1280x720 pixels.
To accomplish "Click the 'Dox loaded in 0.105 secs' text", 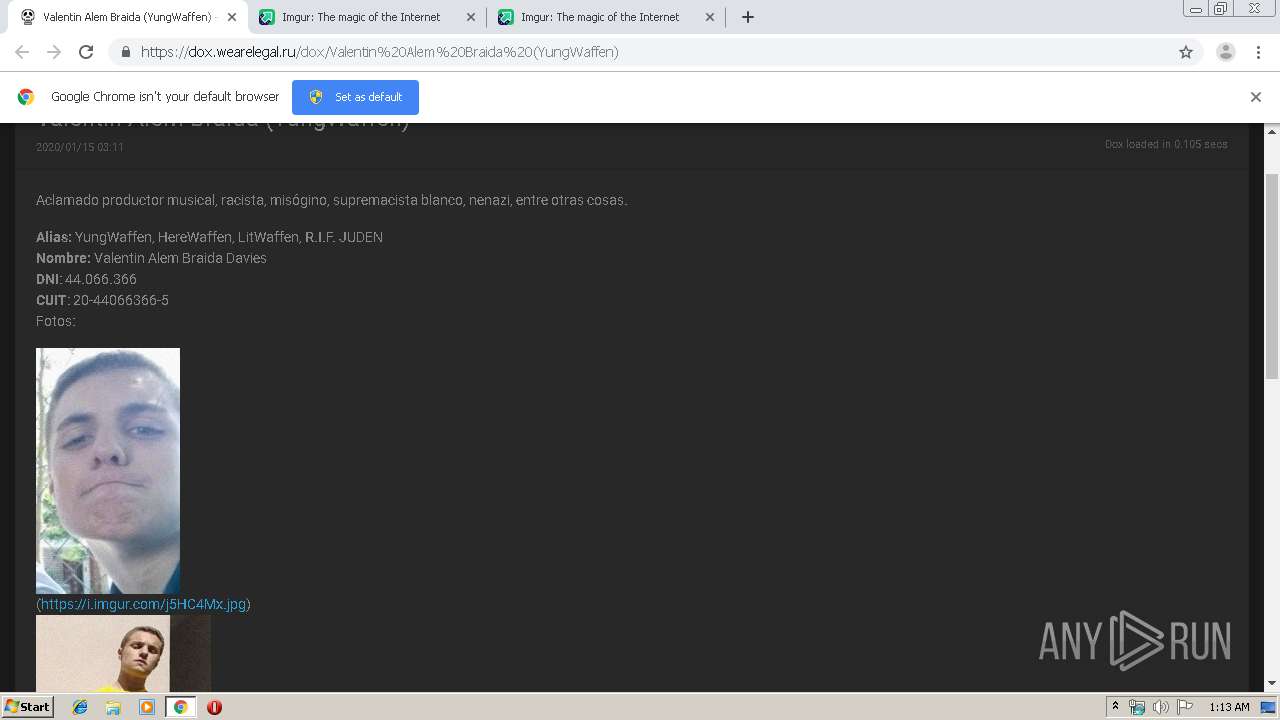I will (x=1166, y=144).
